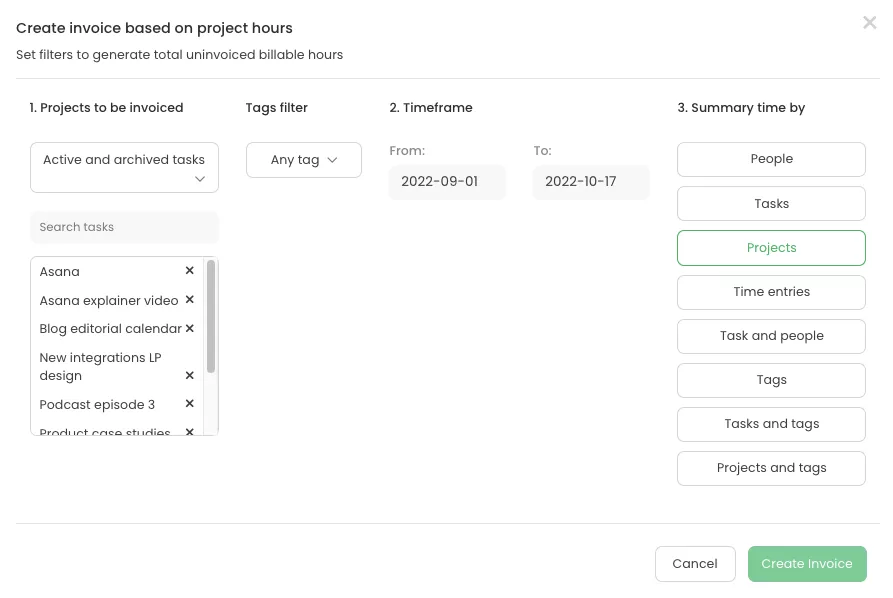Remove Asana from the task list
Screen dimensions: 893x598
[x=189, y=271]
